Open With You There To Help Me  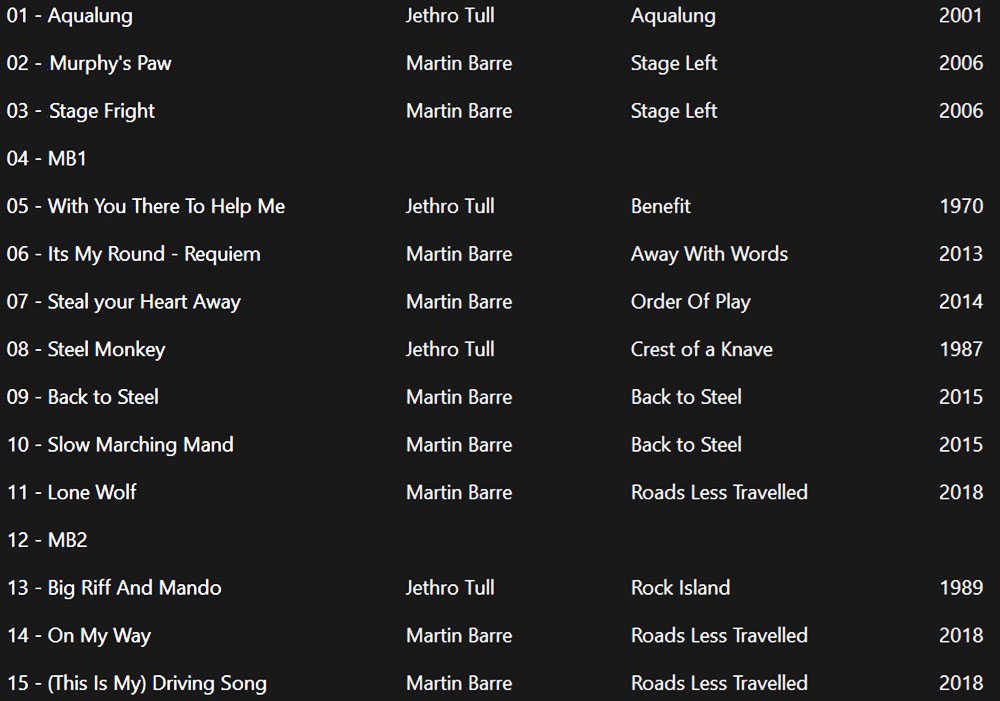click(x=145, y=207)
